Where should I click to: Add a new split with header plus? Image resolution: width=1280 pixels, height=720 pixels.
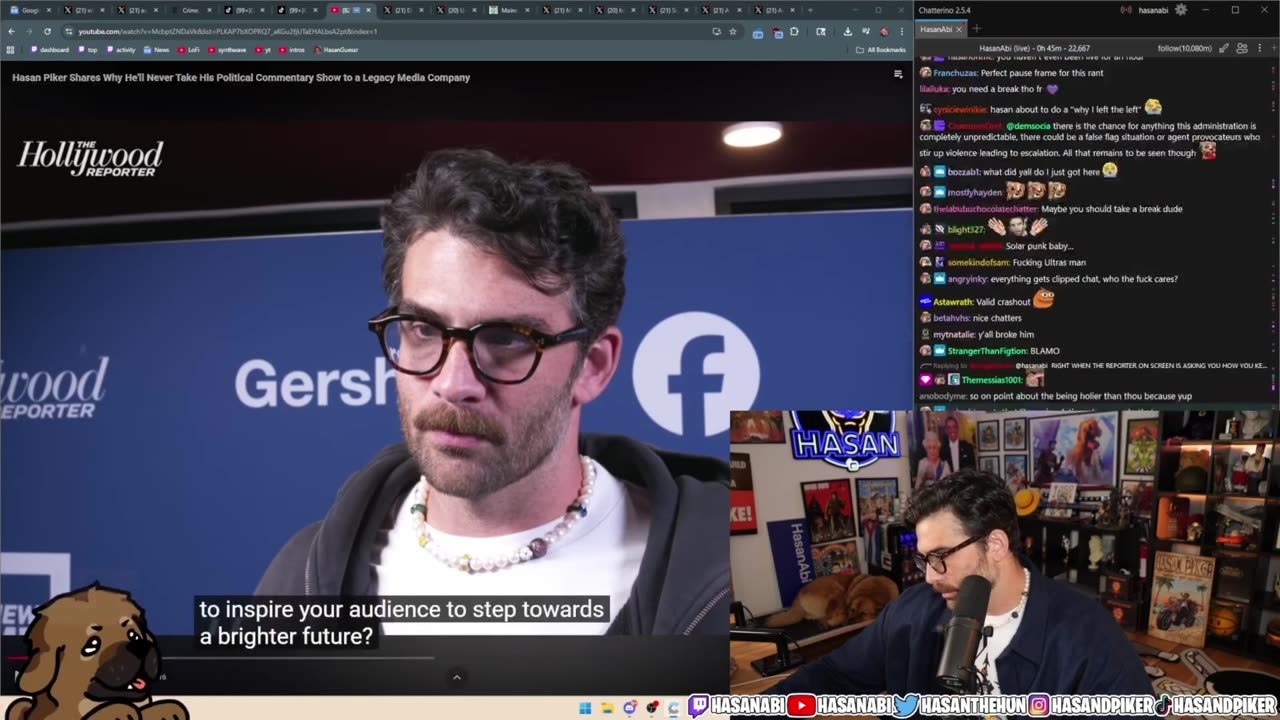(x=1272, y=48)
